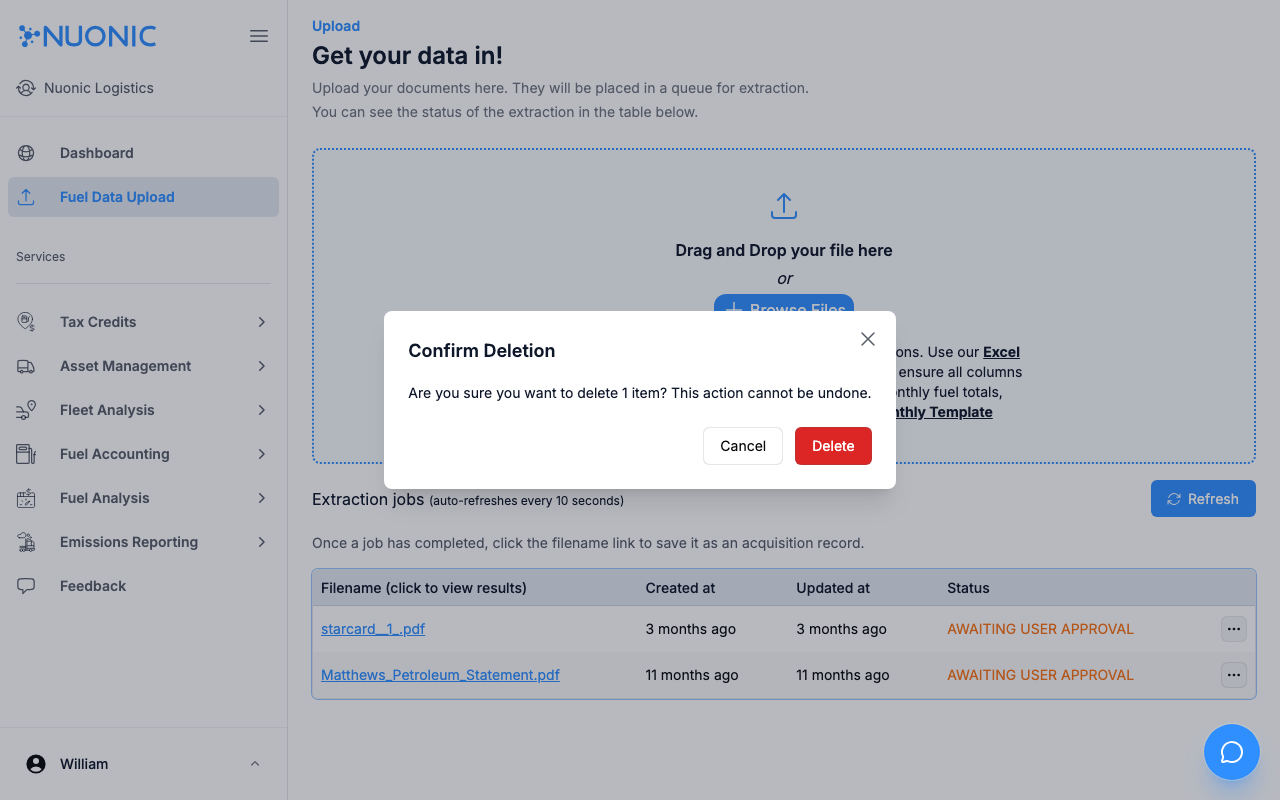Screen dimensions: 1280x800
Task: Click the Fleet Analysis route icon
Action: tap(26, 410)
